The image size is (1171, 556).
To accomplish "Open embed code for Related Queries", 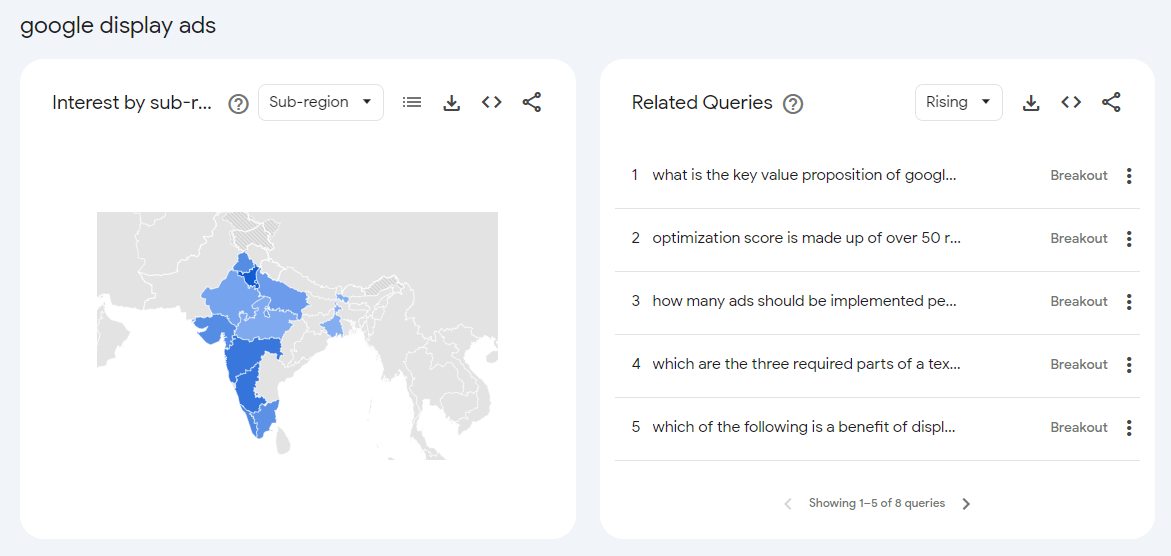I will point(1071,102).
